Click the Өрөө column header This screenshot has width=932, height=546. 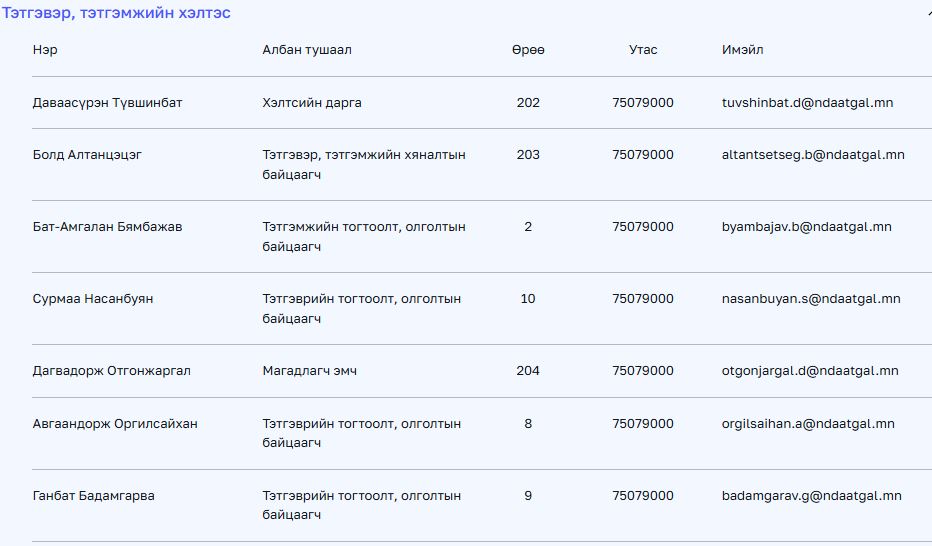[528, 50]
